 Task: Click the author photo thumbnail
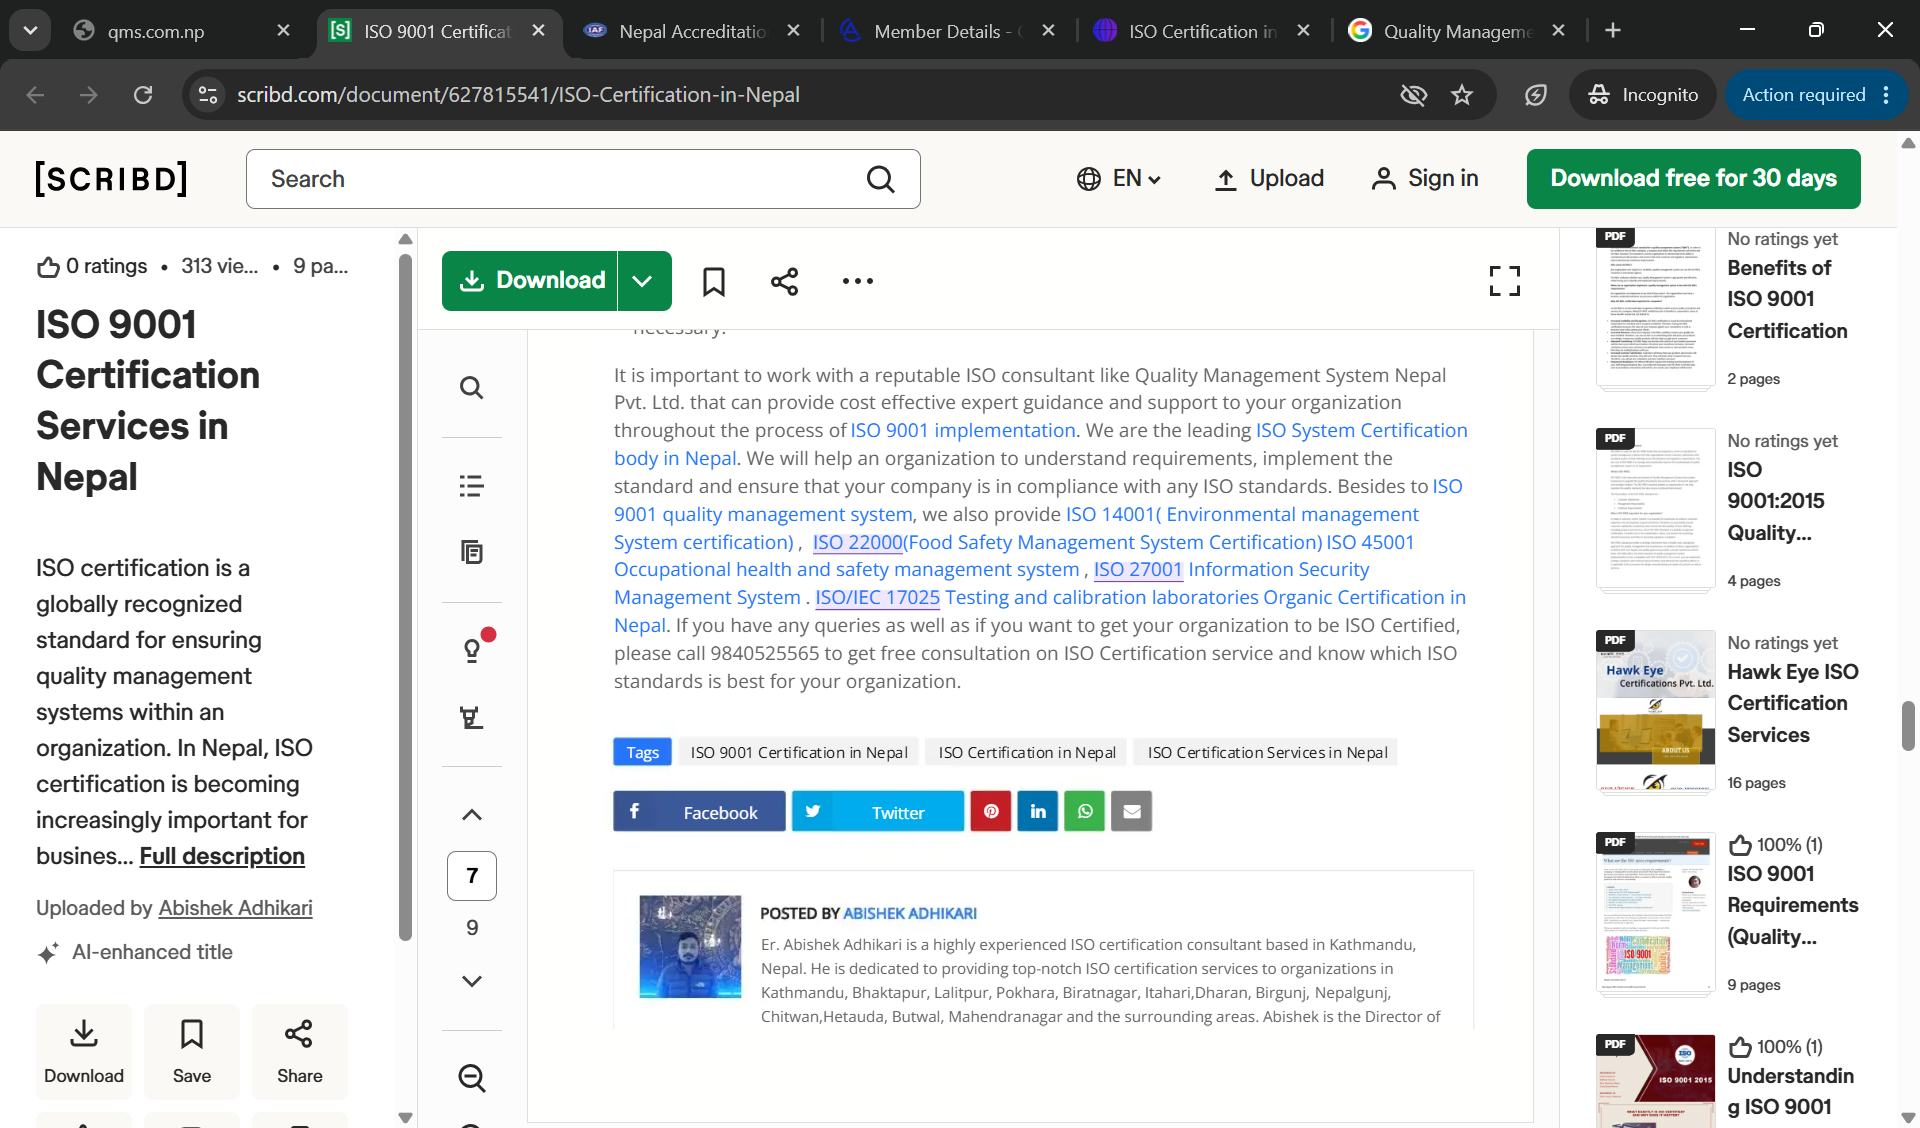pyautogui.click(x=690, y=947)
